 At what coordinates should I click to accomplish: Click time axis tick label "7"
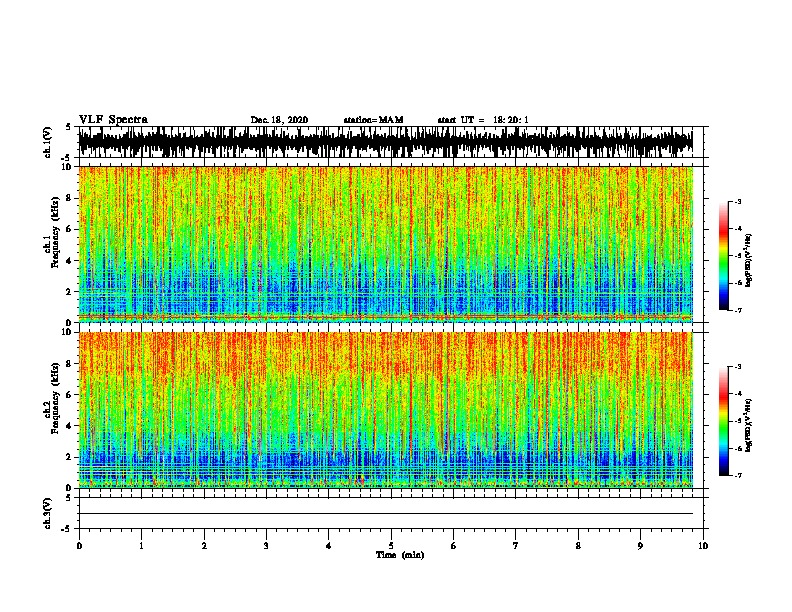click(x=516, y=546)
